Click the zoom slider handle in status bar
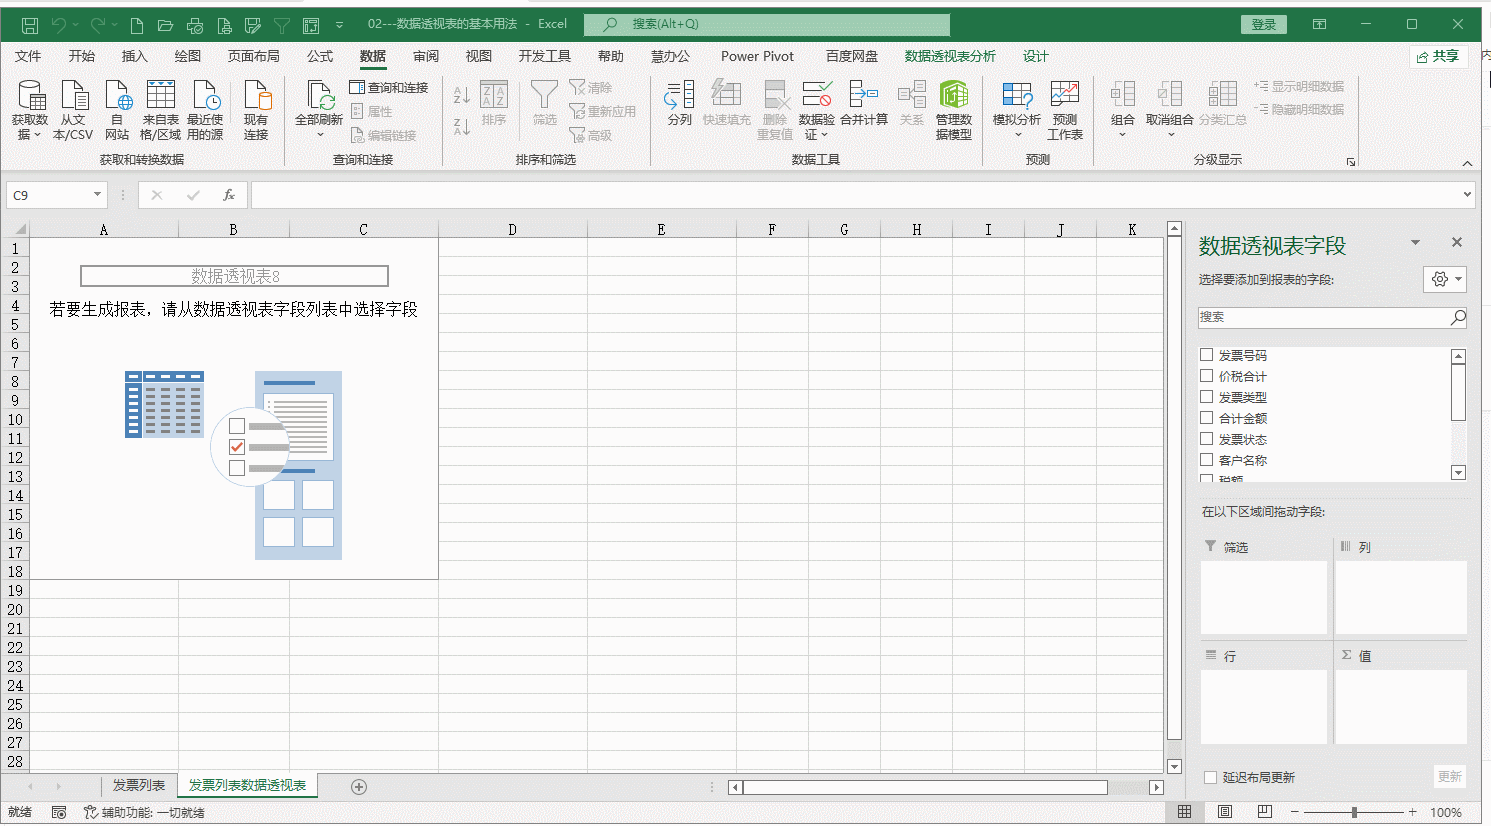 1354,812
